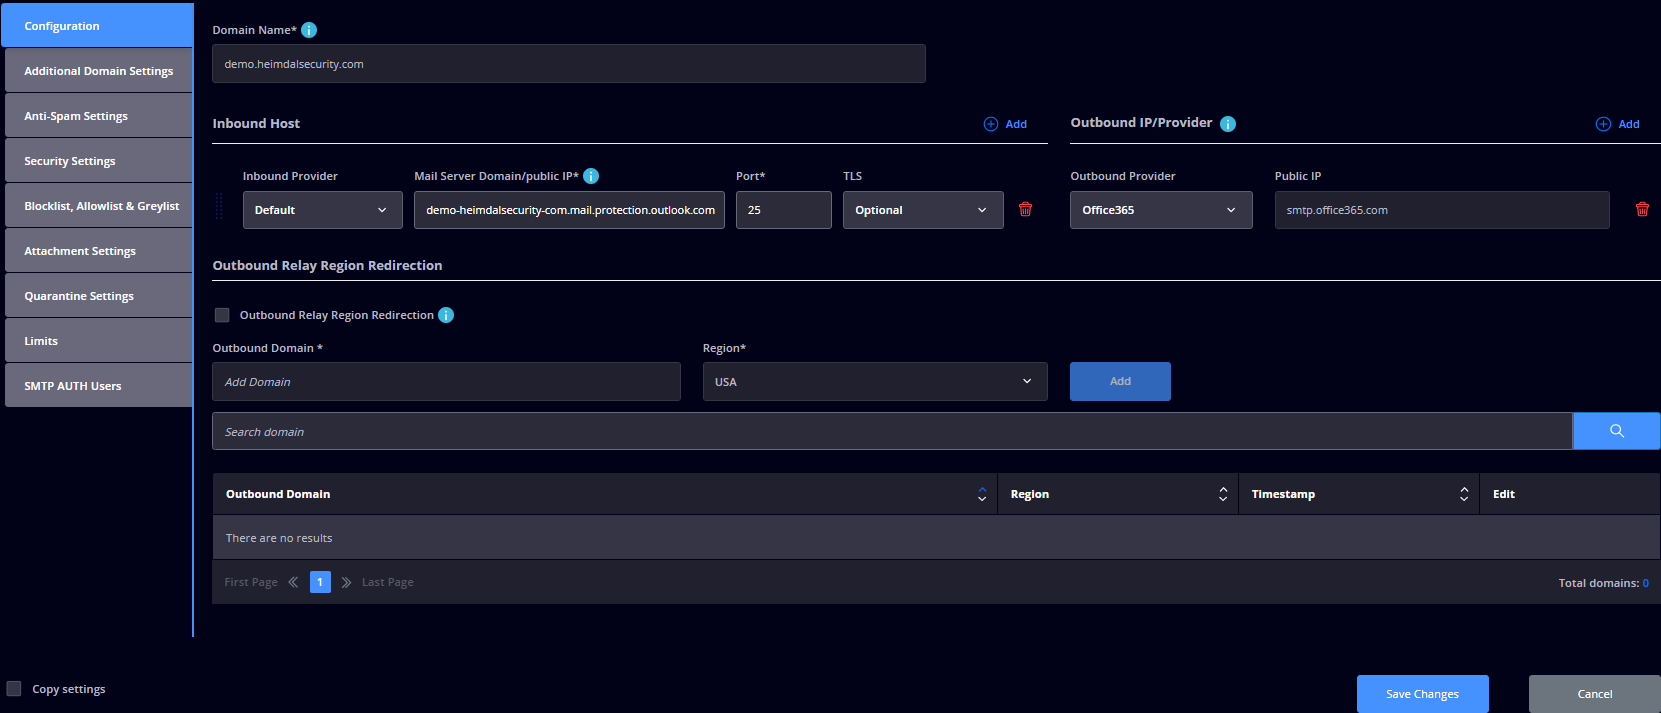Open Additional Domain Settings tab
This screenshot has height=713, width=1661.
98,71
